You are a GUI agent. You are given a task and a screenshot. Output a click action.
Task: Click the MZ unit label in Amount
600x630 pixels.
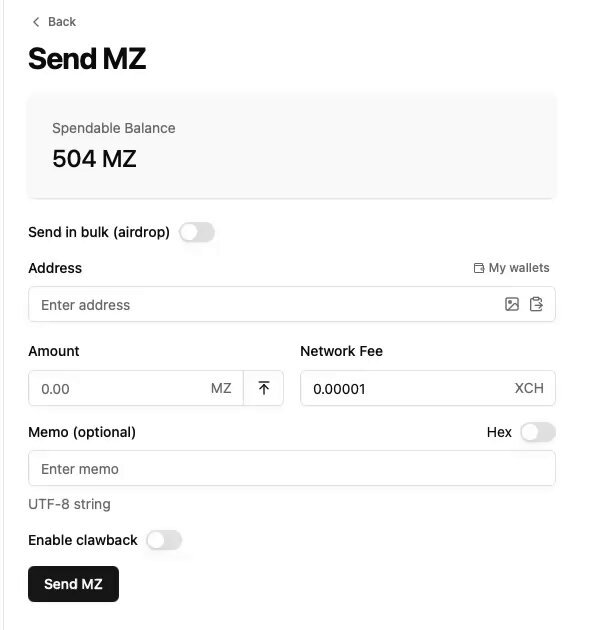221,388
